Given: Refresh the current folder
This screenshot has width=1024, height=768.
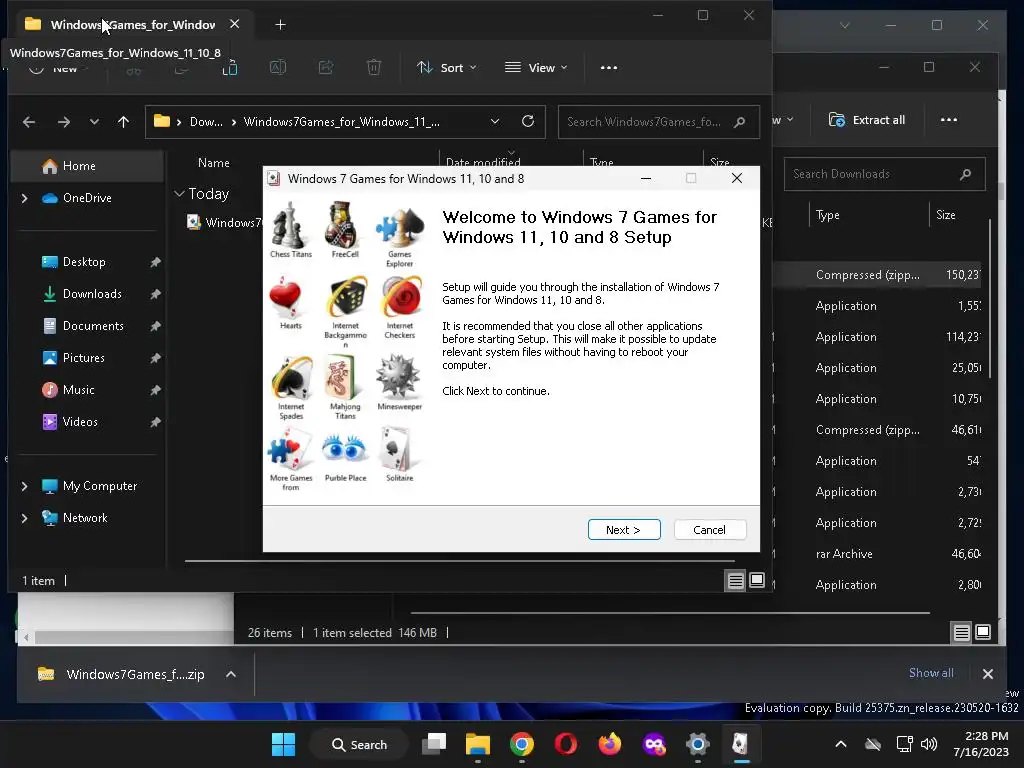Looking at the screenshot, I should tap(528, 121).
